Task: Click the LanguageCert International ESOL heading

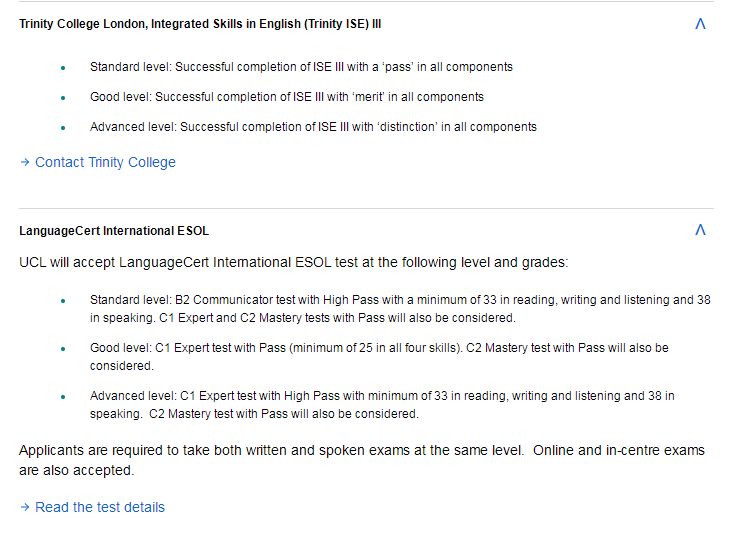Action: pos(114,231)
